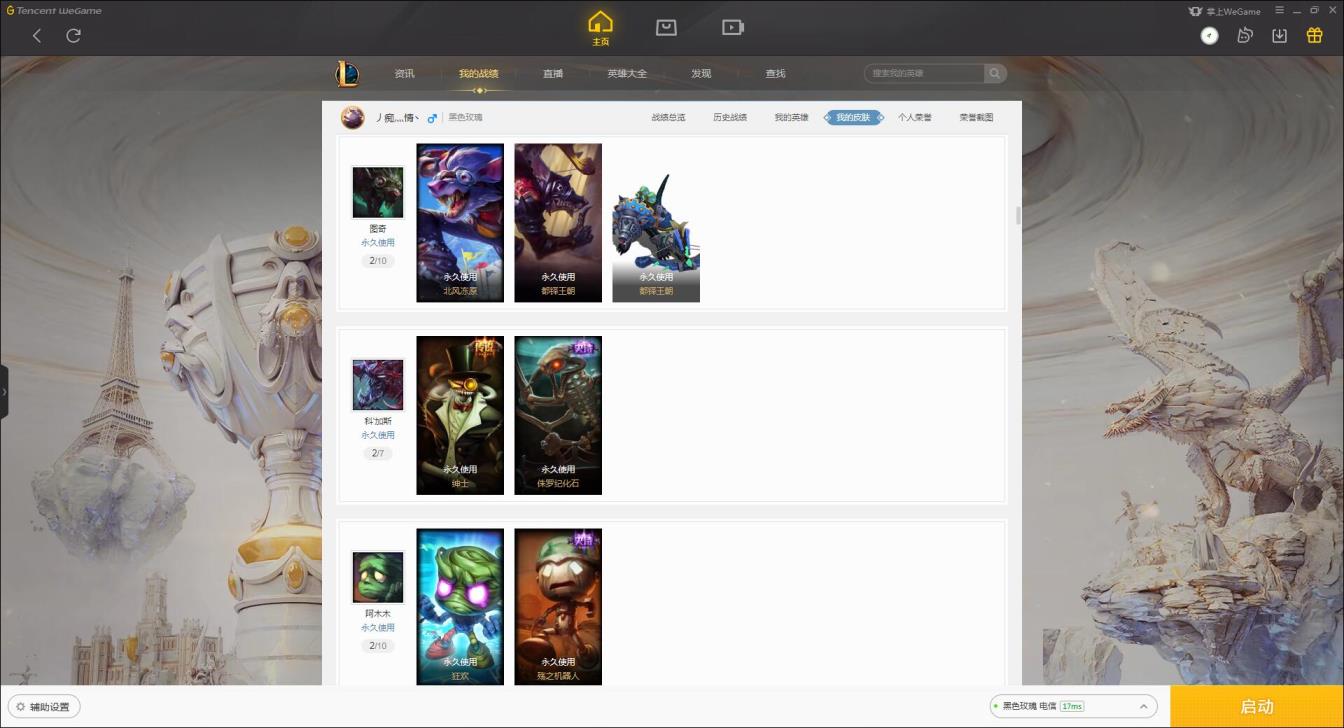The height and width of the screenshot is (728, 1344).
Task: Click the 图奇 champion portrait
Action: pos(378,192)
